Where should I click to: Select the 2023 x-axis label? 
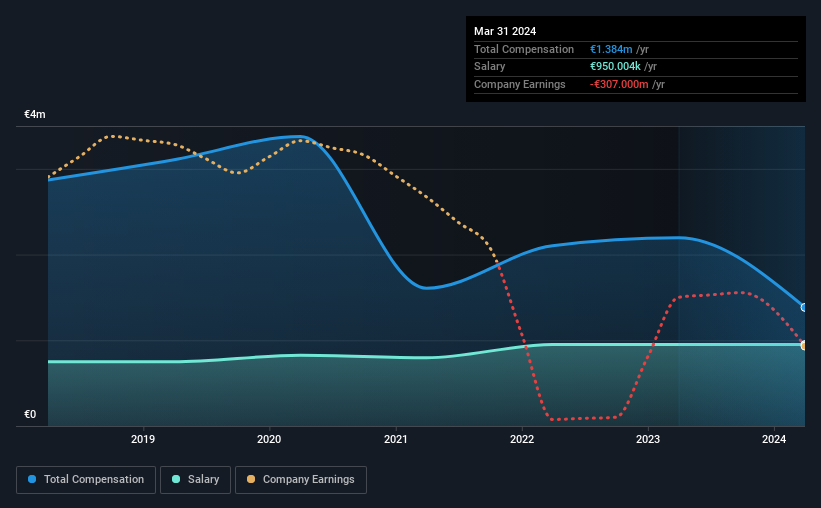(648, 439)
